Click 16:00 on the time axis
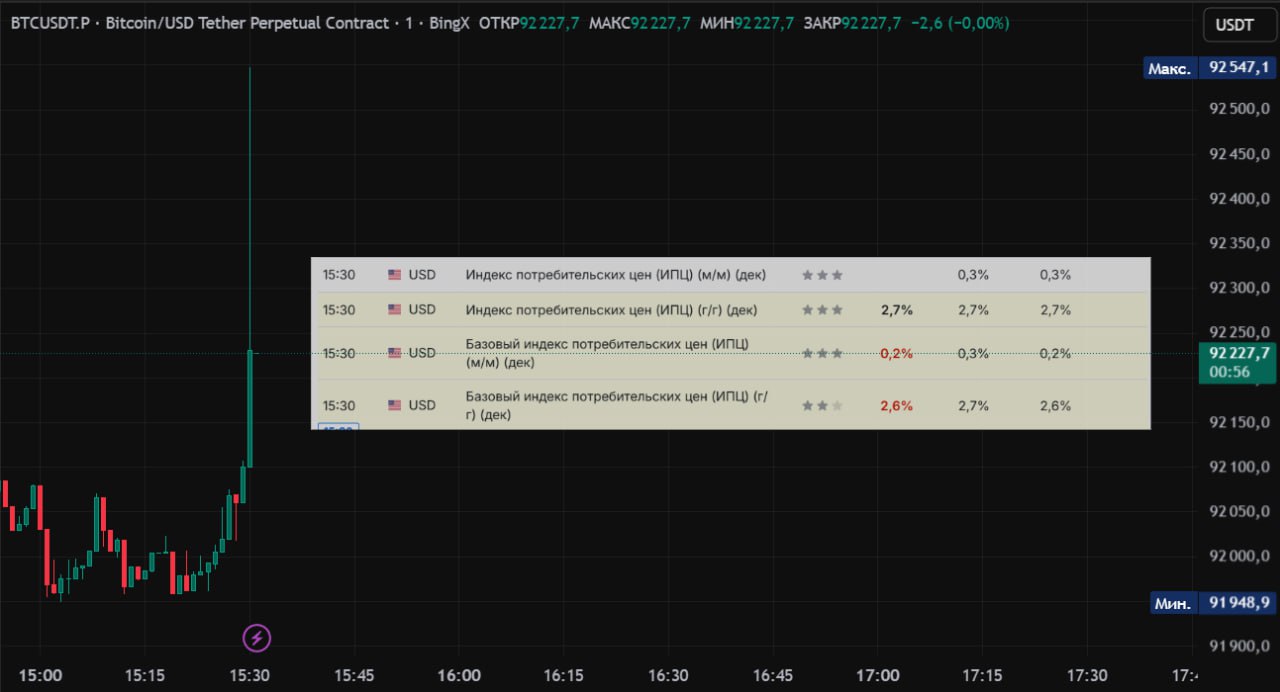Image resolution: width=1280 pixels, height=692 pixels. pos(459,675)
